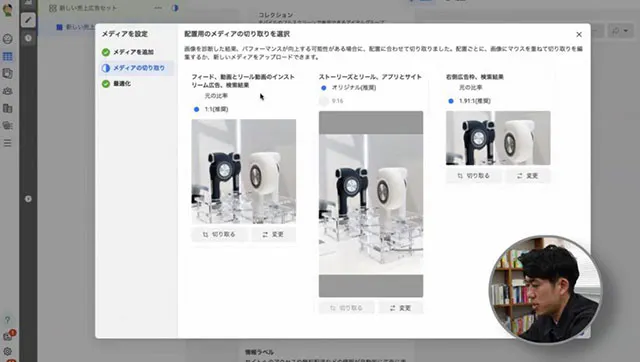The image size is (640, 362).
Task: Open the smiley face icon in the left sidebar
Action: point(7,39)
